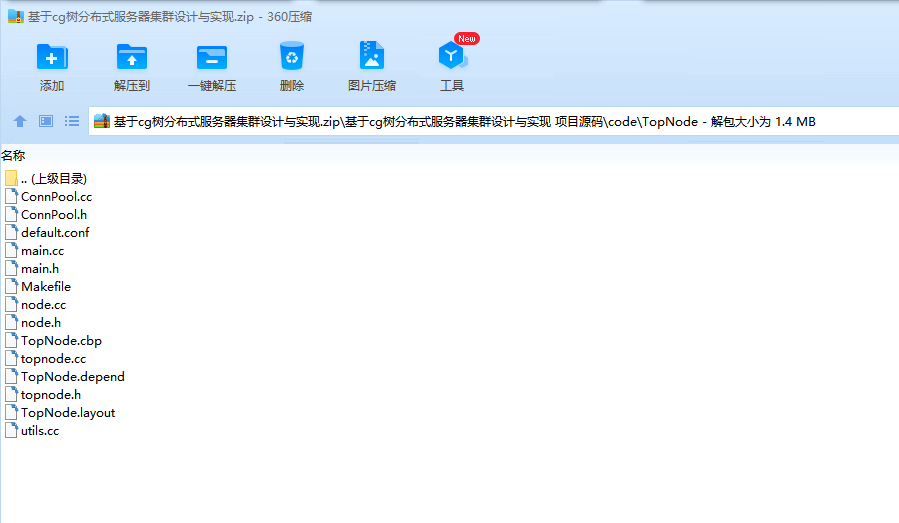This screenshot has height=523, width=899.
Task: Click the 360压缩 app icon in title bar
Action: click(x=15, y=16)
